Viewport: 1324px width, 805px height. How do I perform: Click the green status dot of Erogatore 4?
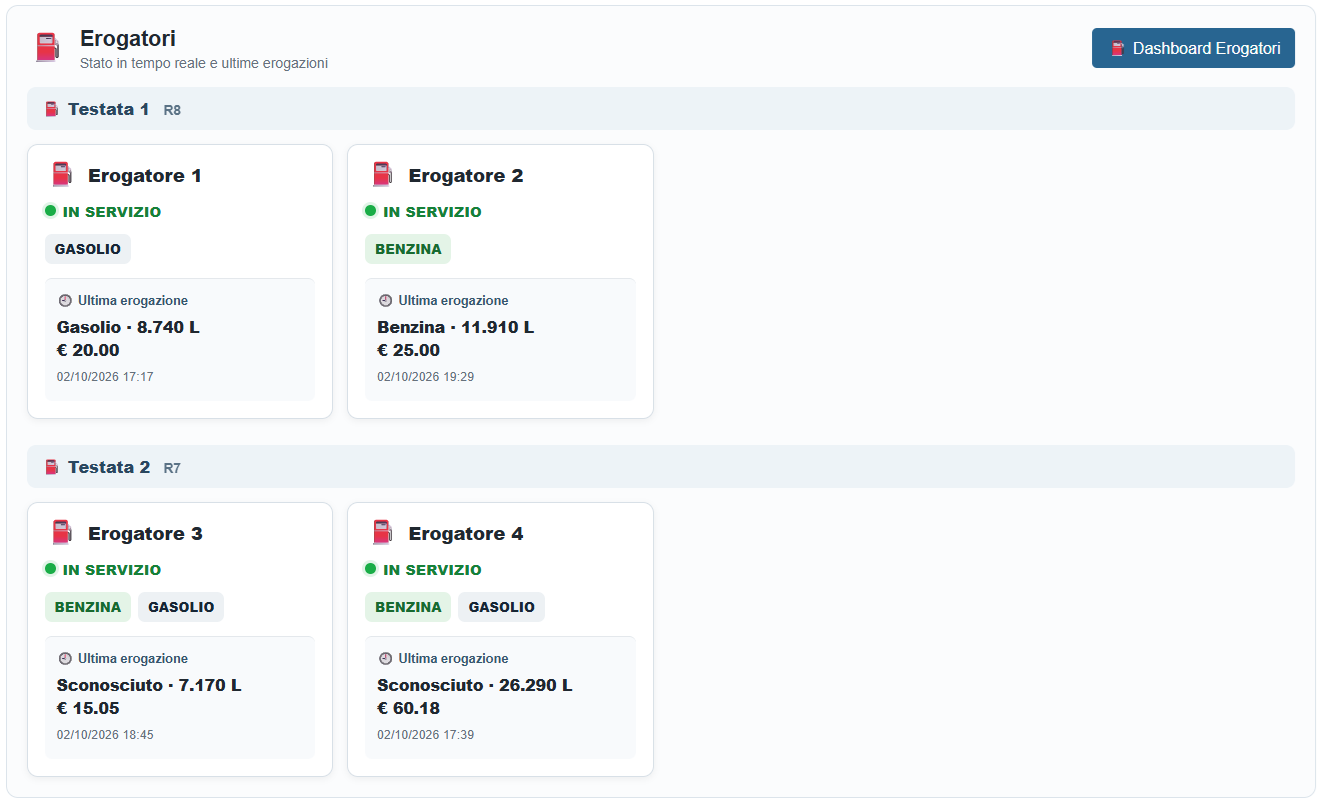click(x=370, y=569)
